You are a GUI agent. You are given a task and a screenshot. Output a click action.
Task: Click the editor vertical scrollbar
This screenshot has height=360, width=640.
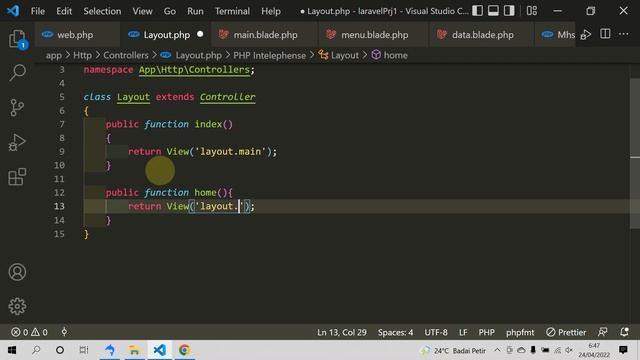(x=635, y=153)
